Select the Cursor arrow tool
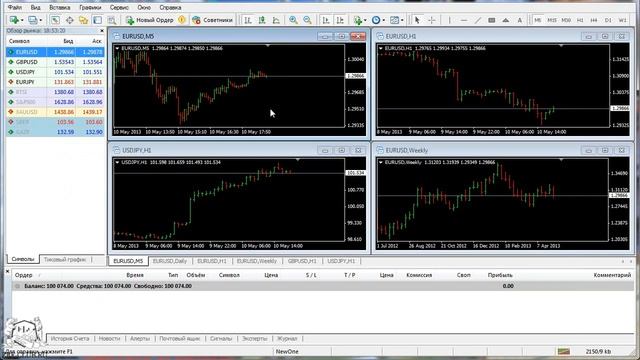Image resolution: width=640 pixels, height=360 pixels. coord(417,20)
